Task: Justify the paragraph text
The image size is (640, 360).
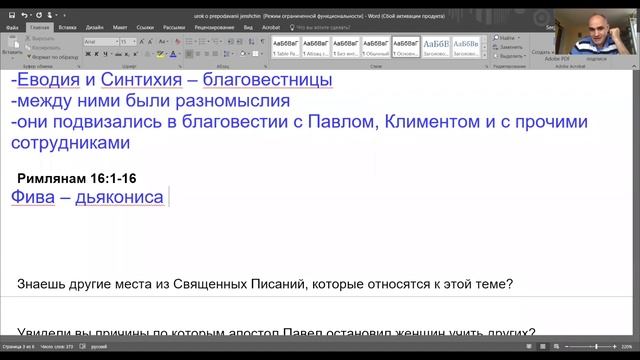Action: coord(215,54)
